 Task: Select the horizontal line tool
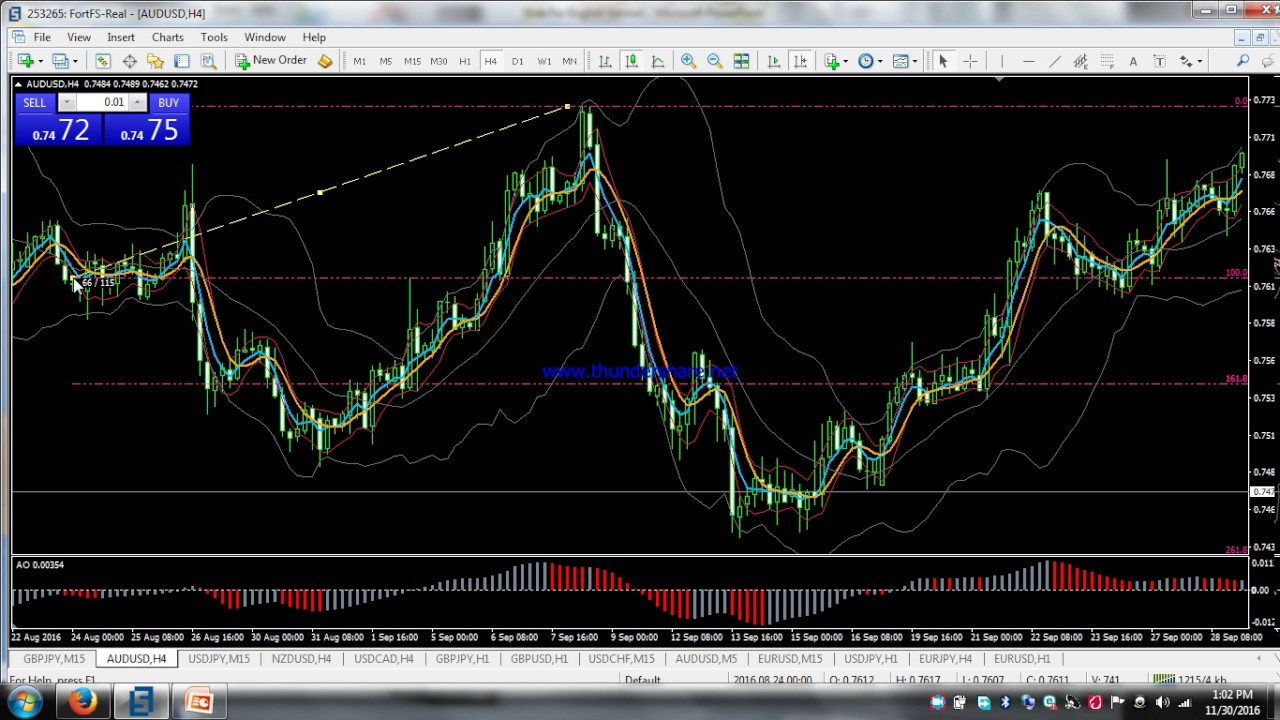click(x=1028, y=61)
